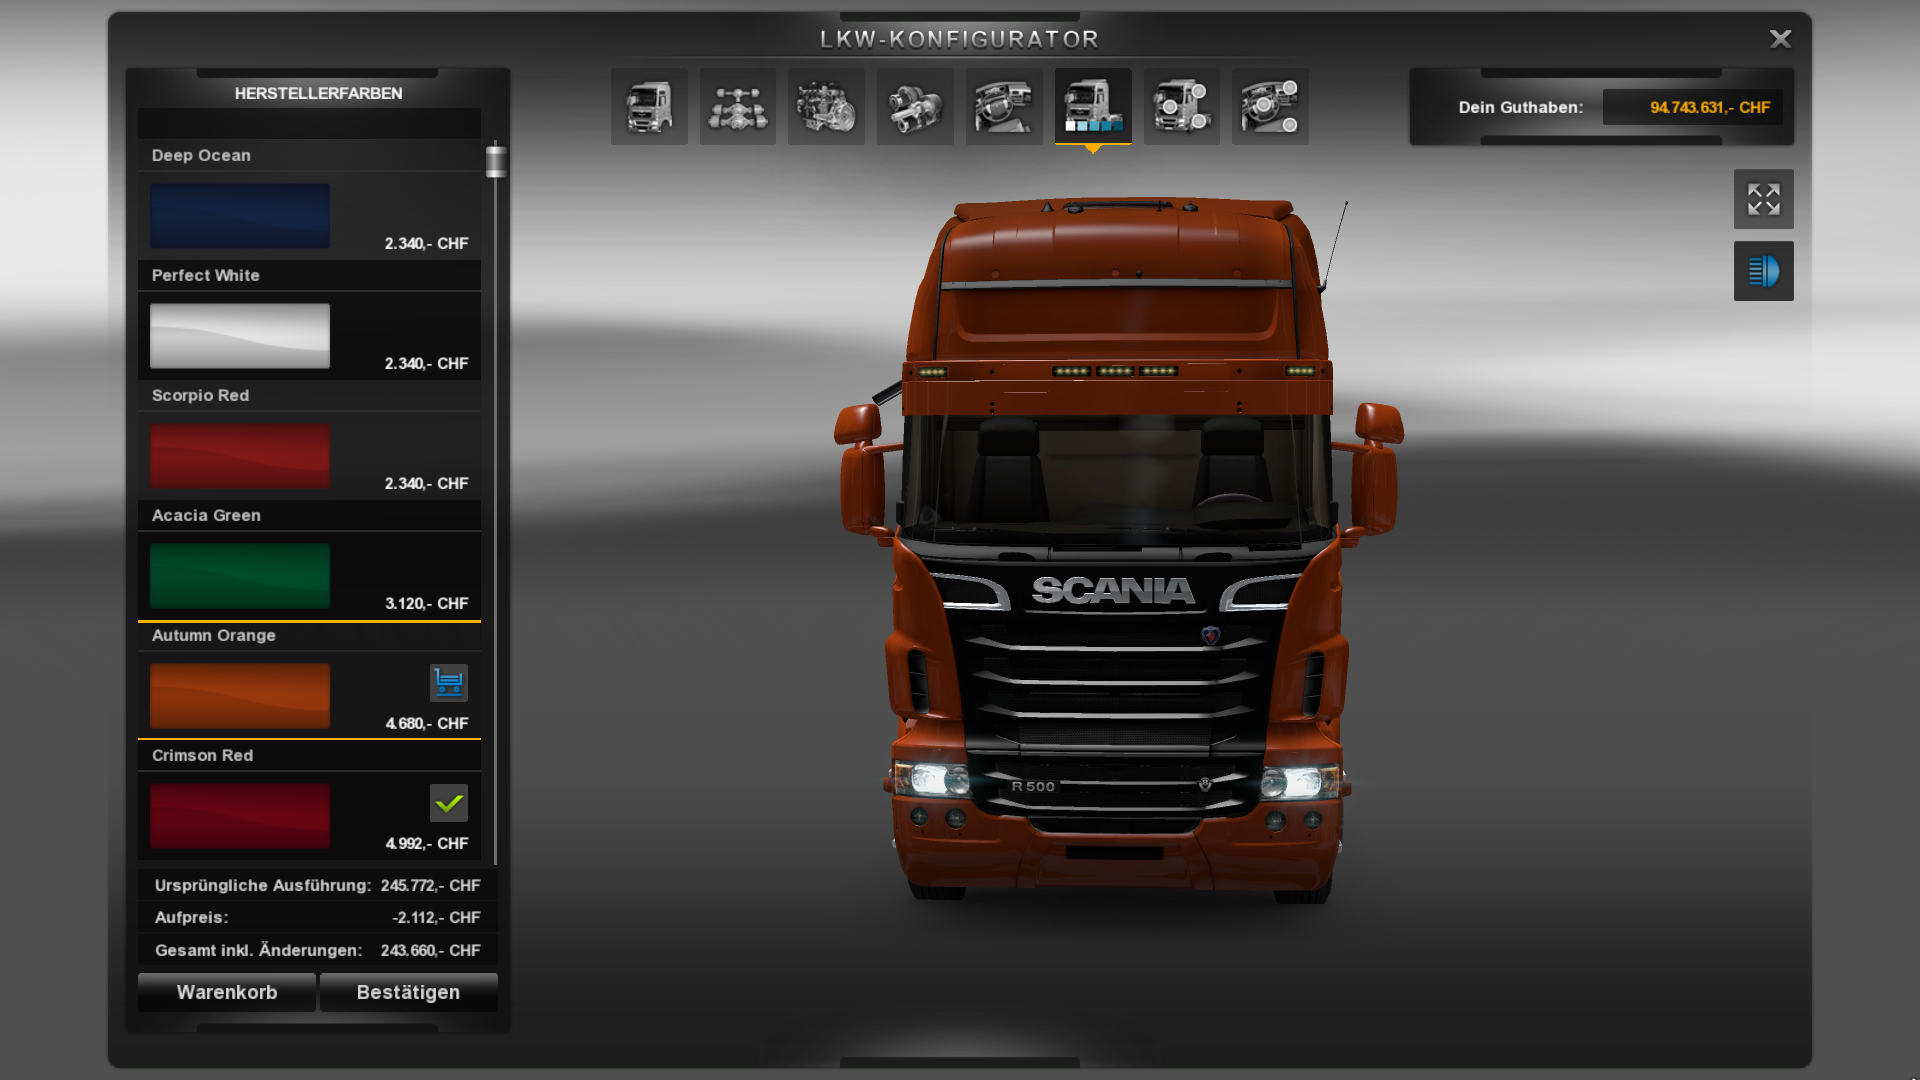The height and width of the screenshot is (1080, 1920).
Task: Select the Perfect White swatch
Action: tap(240, 336)
